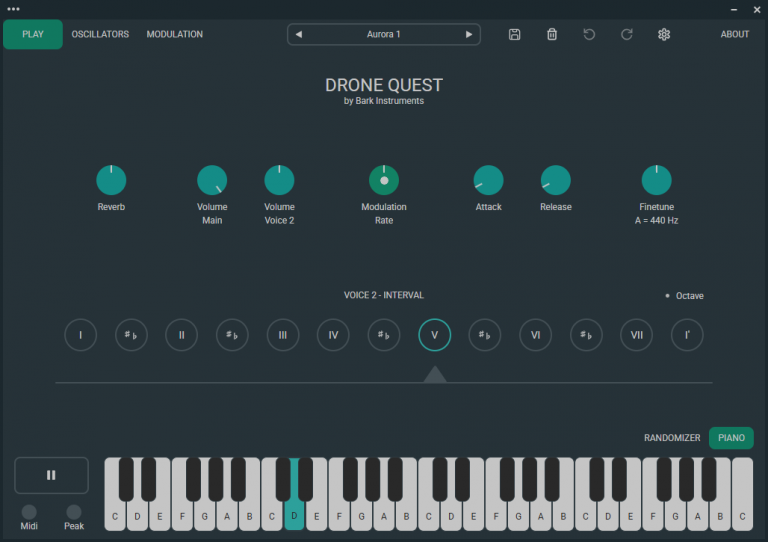Switch to the Modulation tab
Viewport: 768px width, 542px height.
pyautogui.click(x=175, y=34)
